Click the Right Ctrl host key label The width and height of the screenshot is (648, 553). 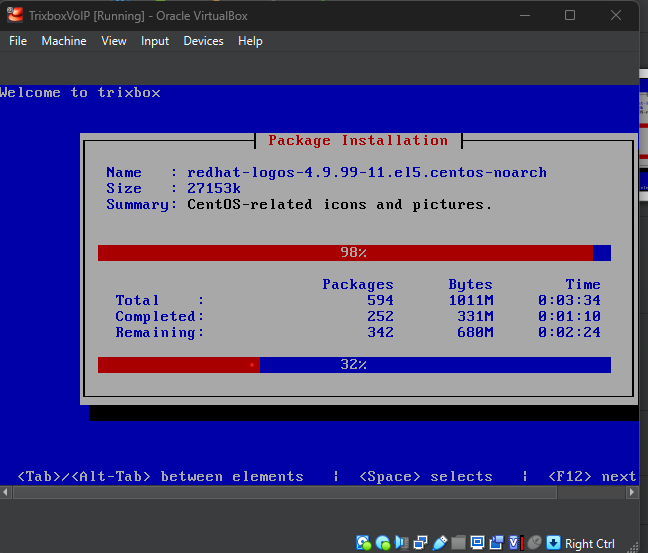pos(589,543)
